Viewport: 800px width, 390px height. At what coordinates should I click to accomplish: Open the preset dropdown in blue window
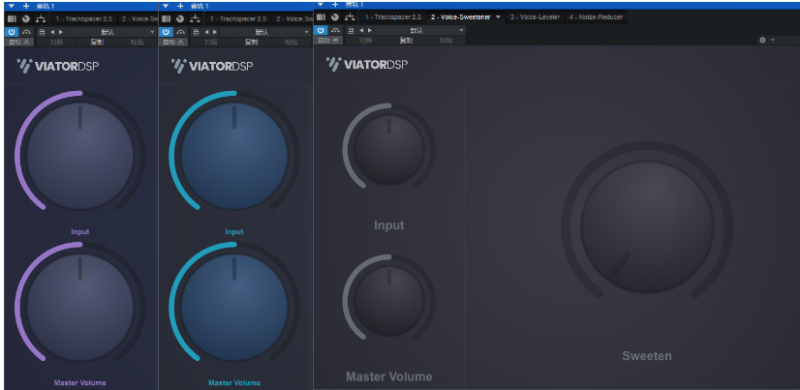tap(266, 32)
